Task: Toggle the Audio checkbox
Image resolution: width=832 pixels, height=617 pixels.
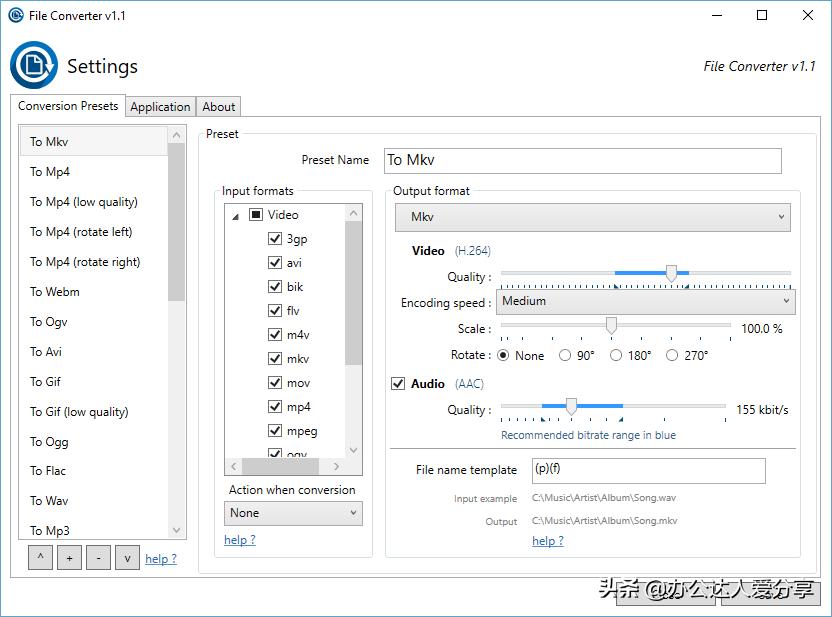Action: point(398,384)
